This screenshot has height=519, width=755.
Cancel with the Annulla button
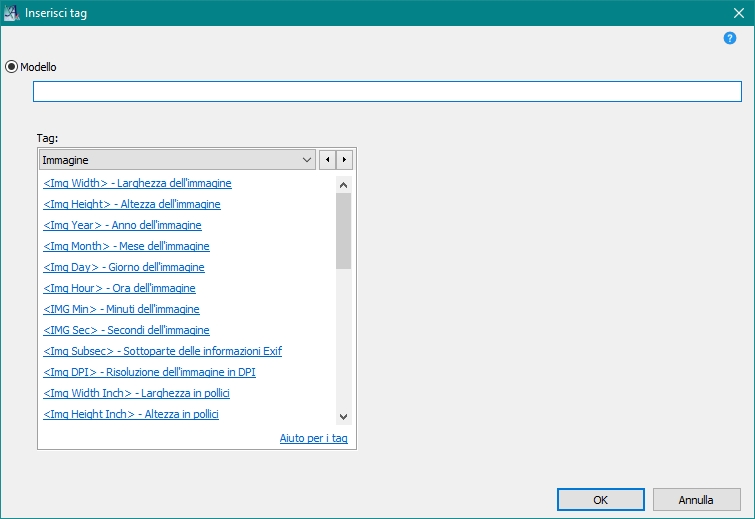point(696,500)
